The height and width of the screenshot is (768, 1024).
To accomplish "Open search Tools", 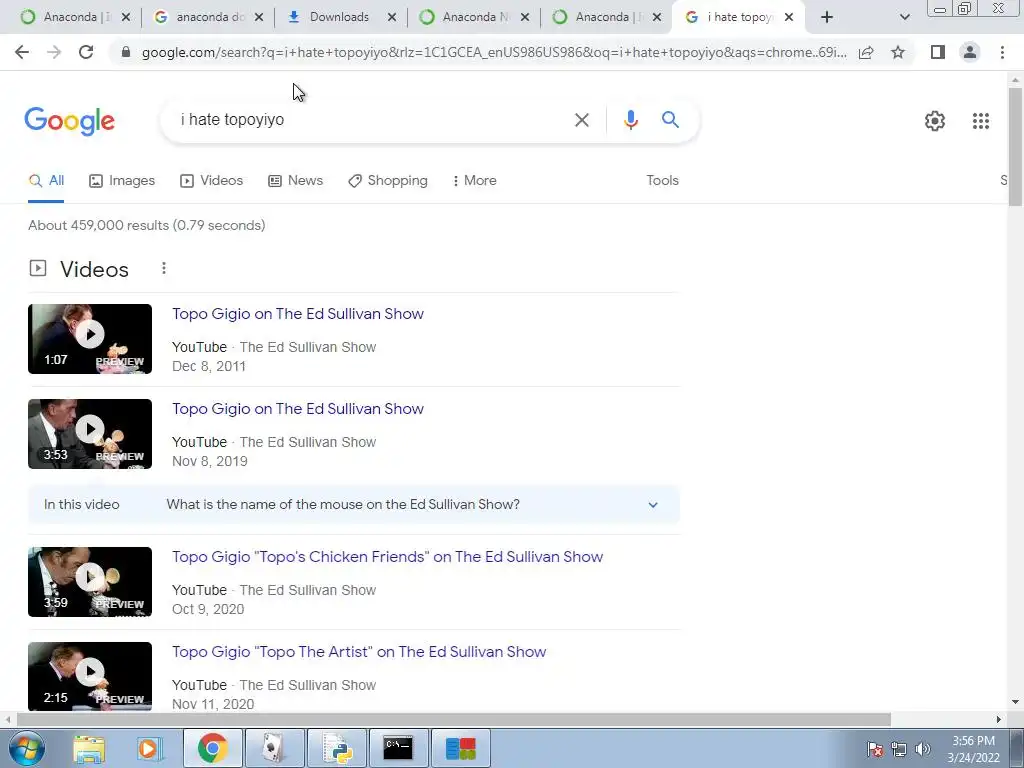I will 662,181.
